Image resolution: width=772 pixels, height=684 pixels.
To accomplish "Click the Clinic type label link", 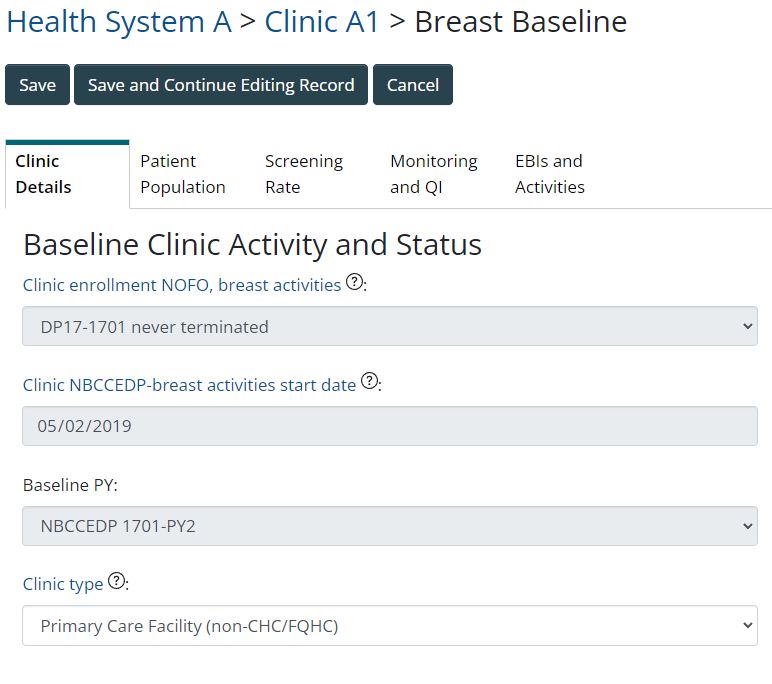I will [x=63, y=584].
